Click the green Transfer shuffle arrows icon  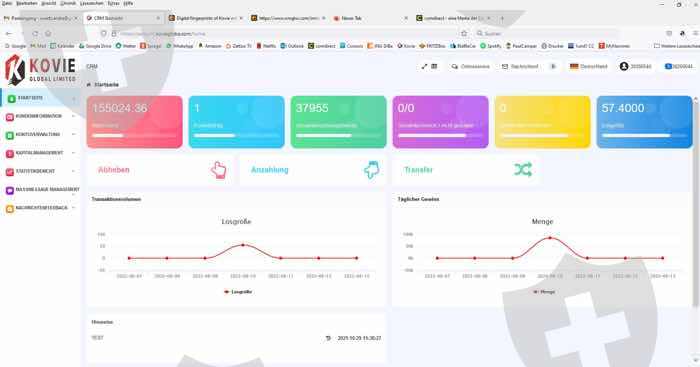(x=523, y=170)
